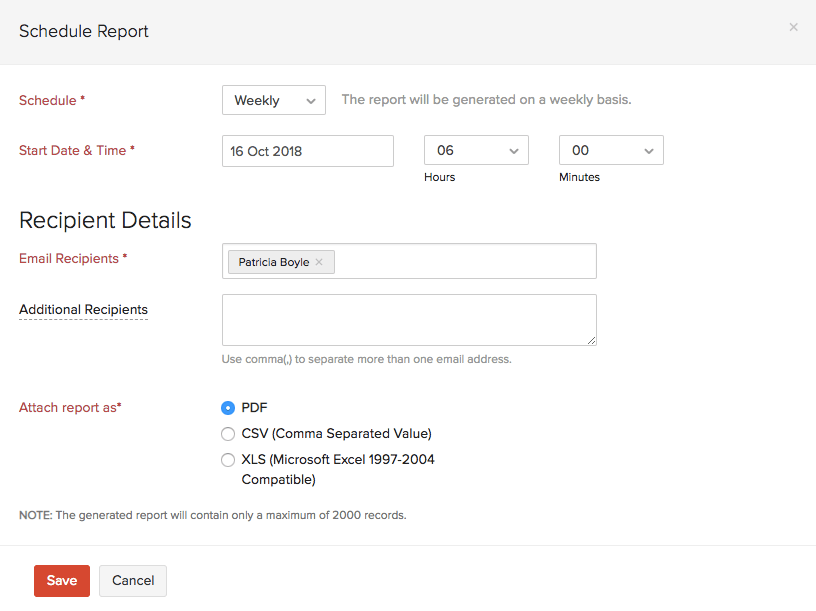
Task: Select the XLS Microsoft Excel radio button
Action: coord(228,460)
